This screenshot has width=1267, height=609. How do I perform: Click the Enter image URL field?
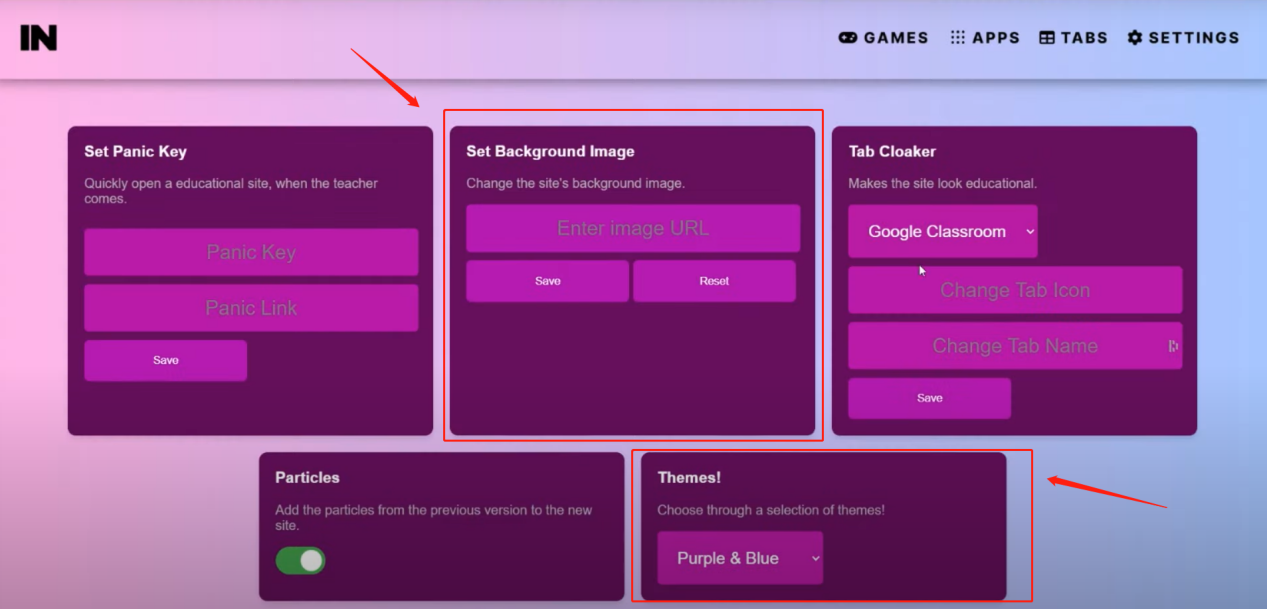(632, 228)
